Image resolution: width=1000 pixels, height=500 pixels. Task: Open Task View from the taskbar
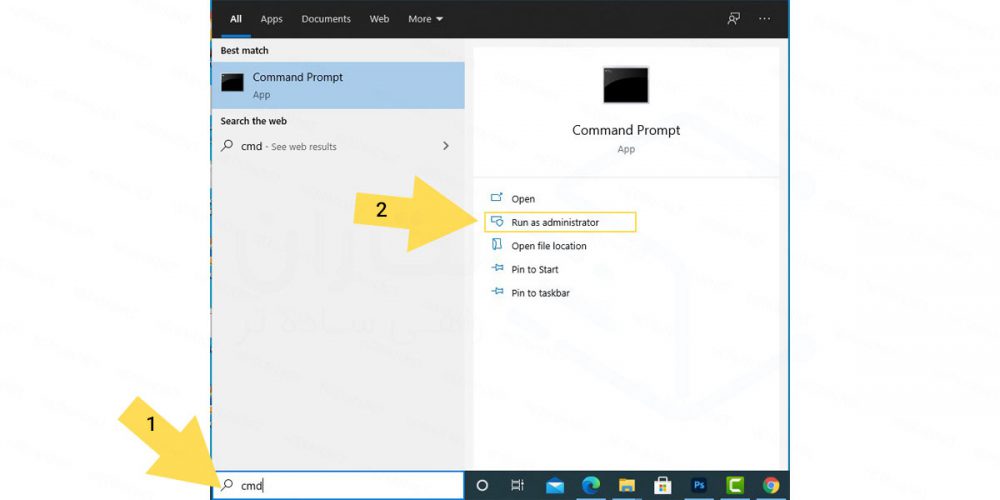(x=517, y=485)
